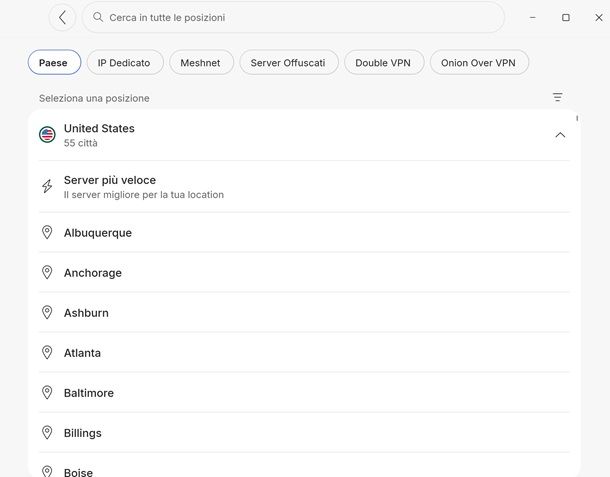Open the Onion Over VPN tab
Viewport: 610px width, 477px height.
pos(478,62)
